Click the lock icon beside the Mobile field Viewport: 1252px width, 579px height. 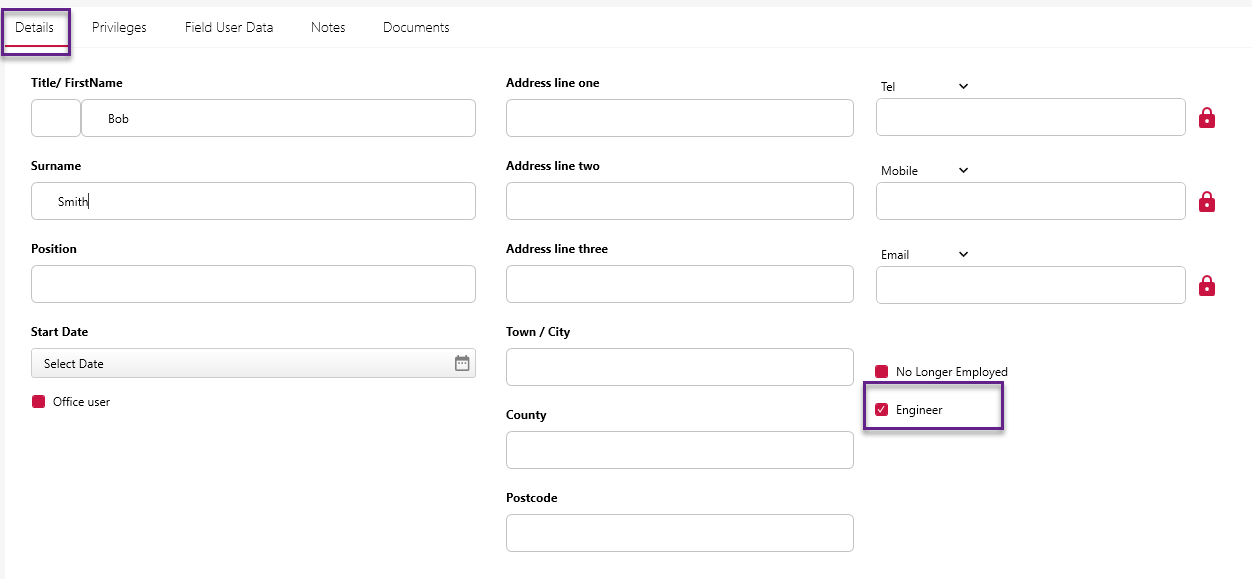(x=1207, y=201)
